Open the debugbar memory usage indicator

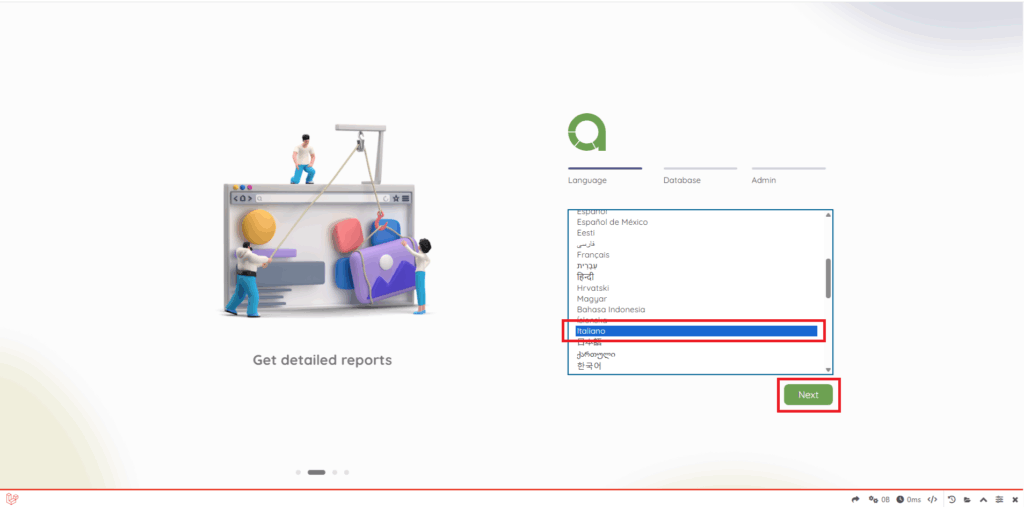pos(879,499)
